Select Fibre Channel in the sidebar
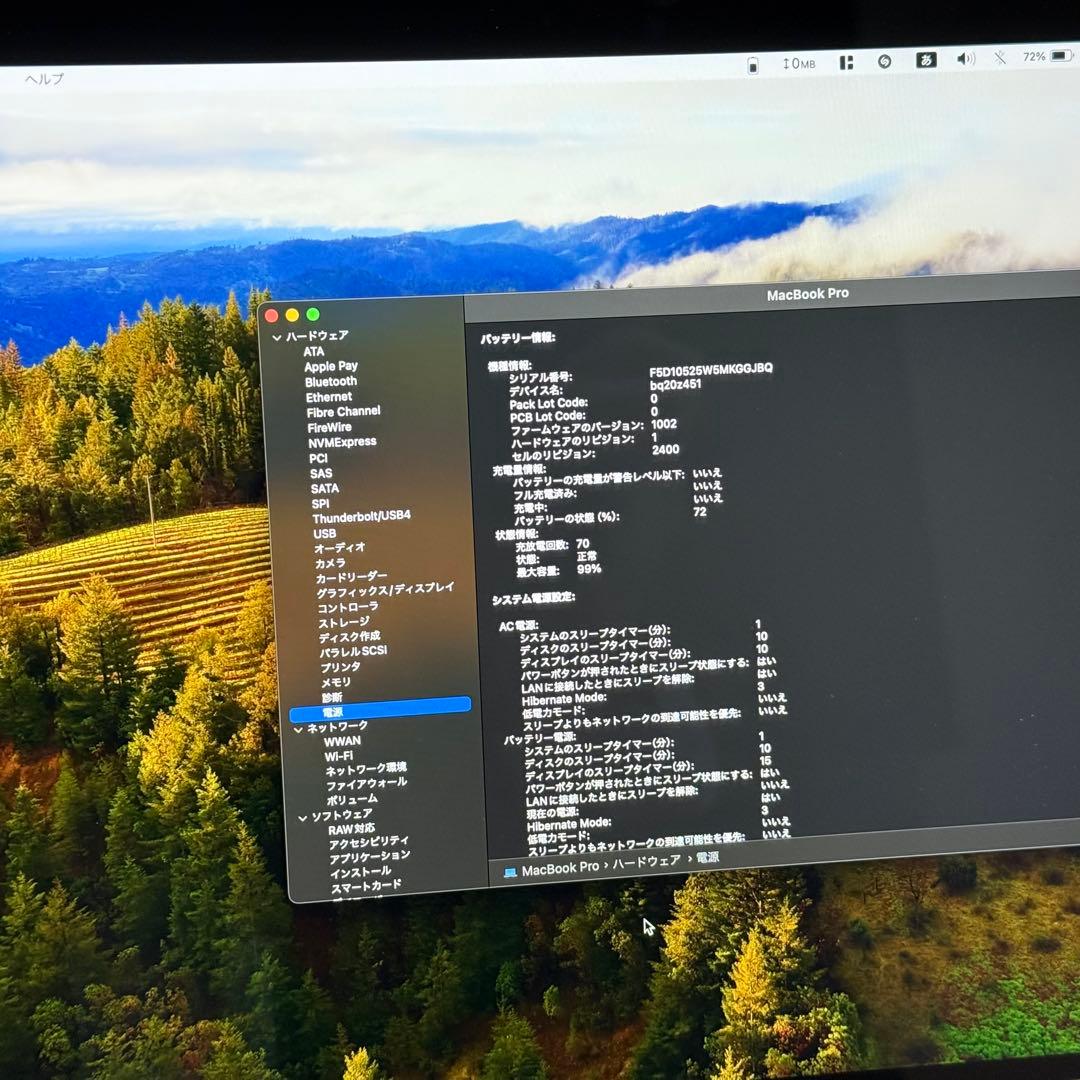Image resolution: width=1080 pixels, height=1080 pixels. coord(343,412)
